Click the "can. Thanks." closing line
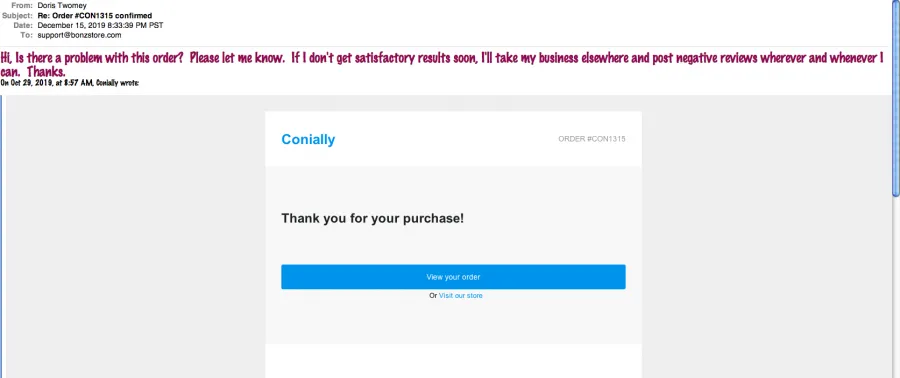 point(33,73)
